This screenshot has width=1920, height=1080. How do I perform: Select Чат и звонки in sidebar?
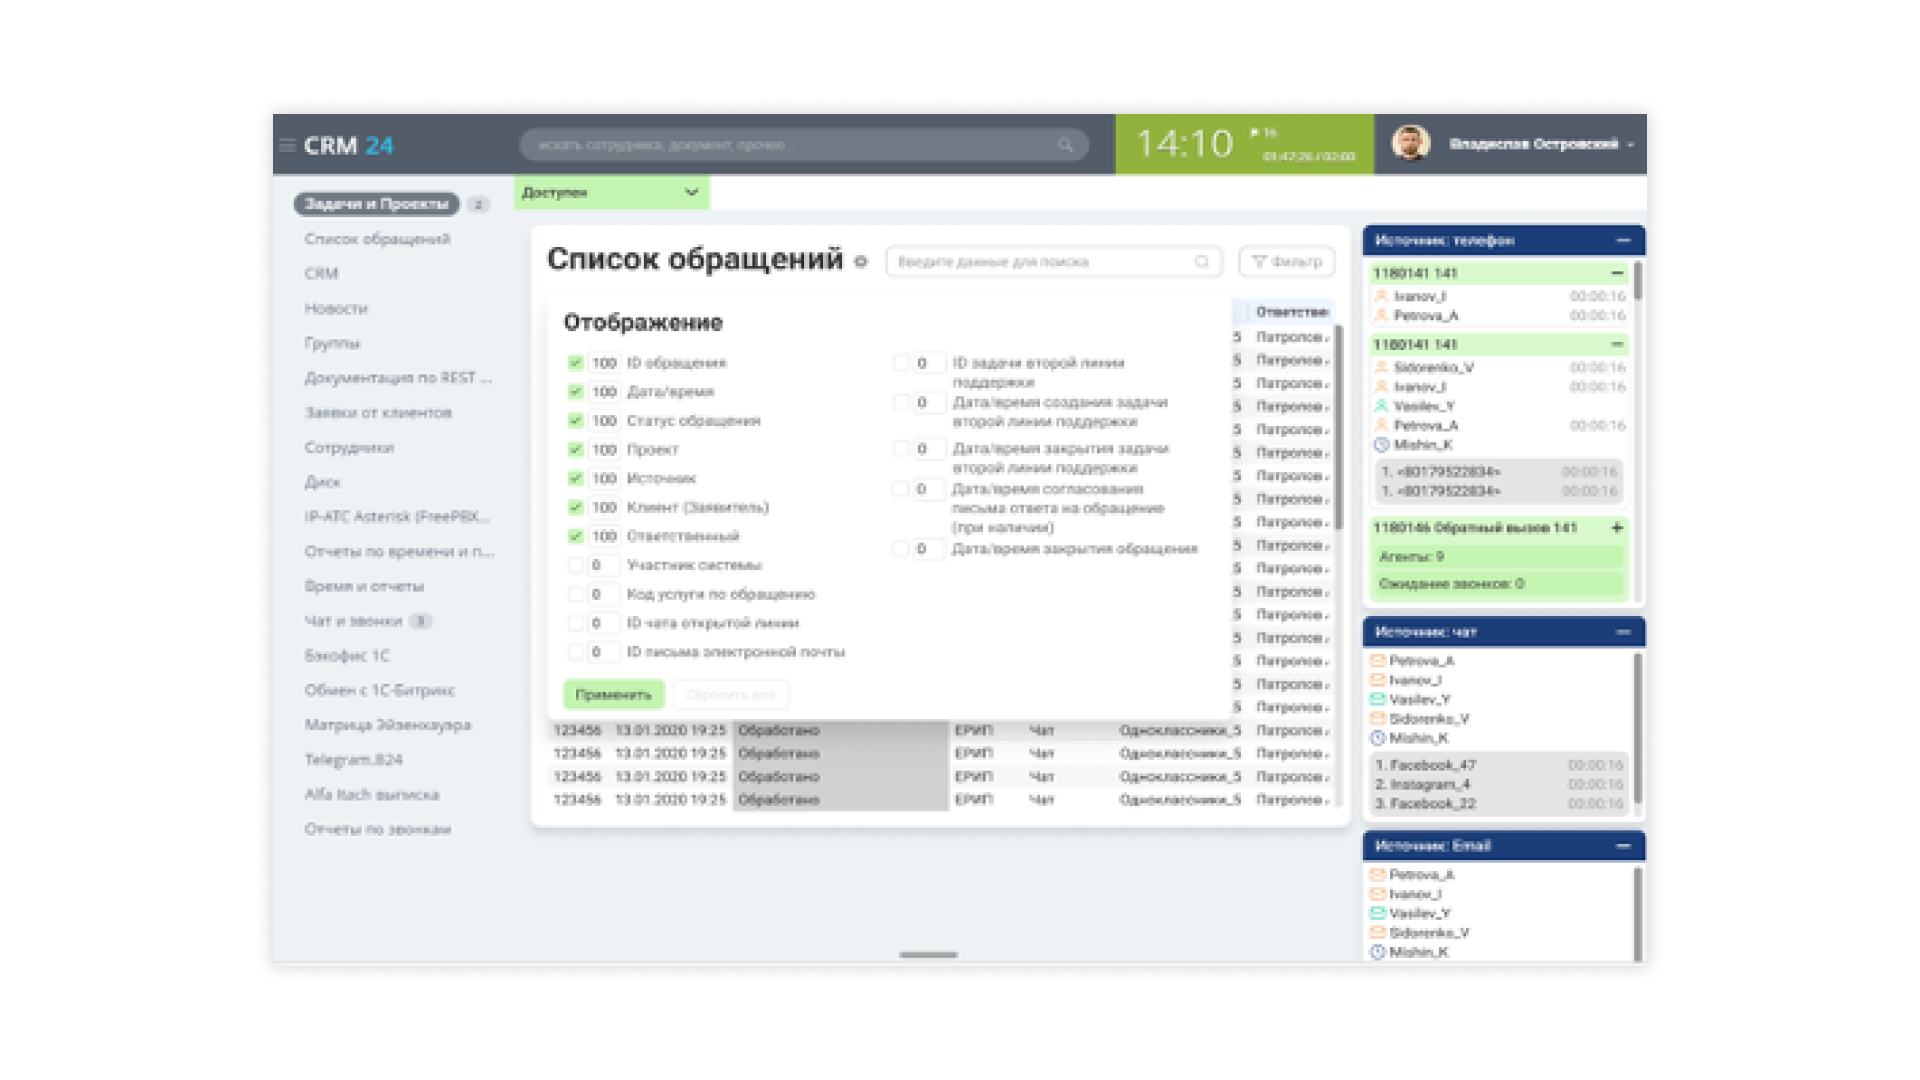pyautogui.click(x=353, y=621)
